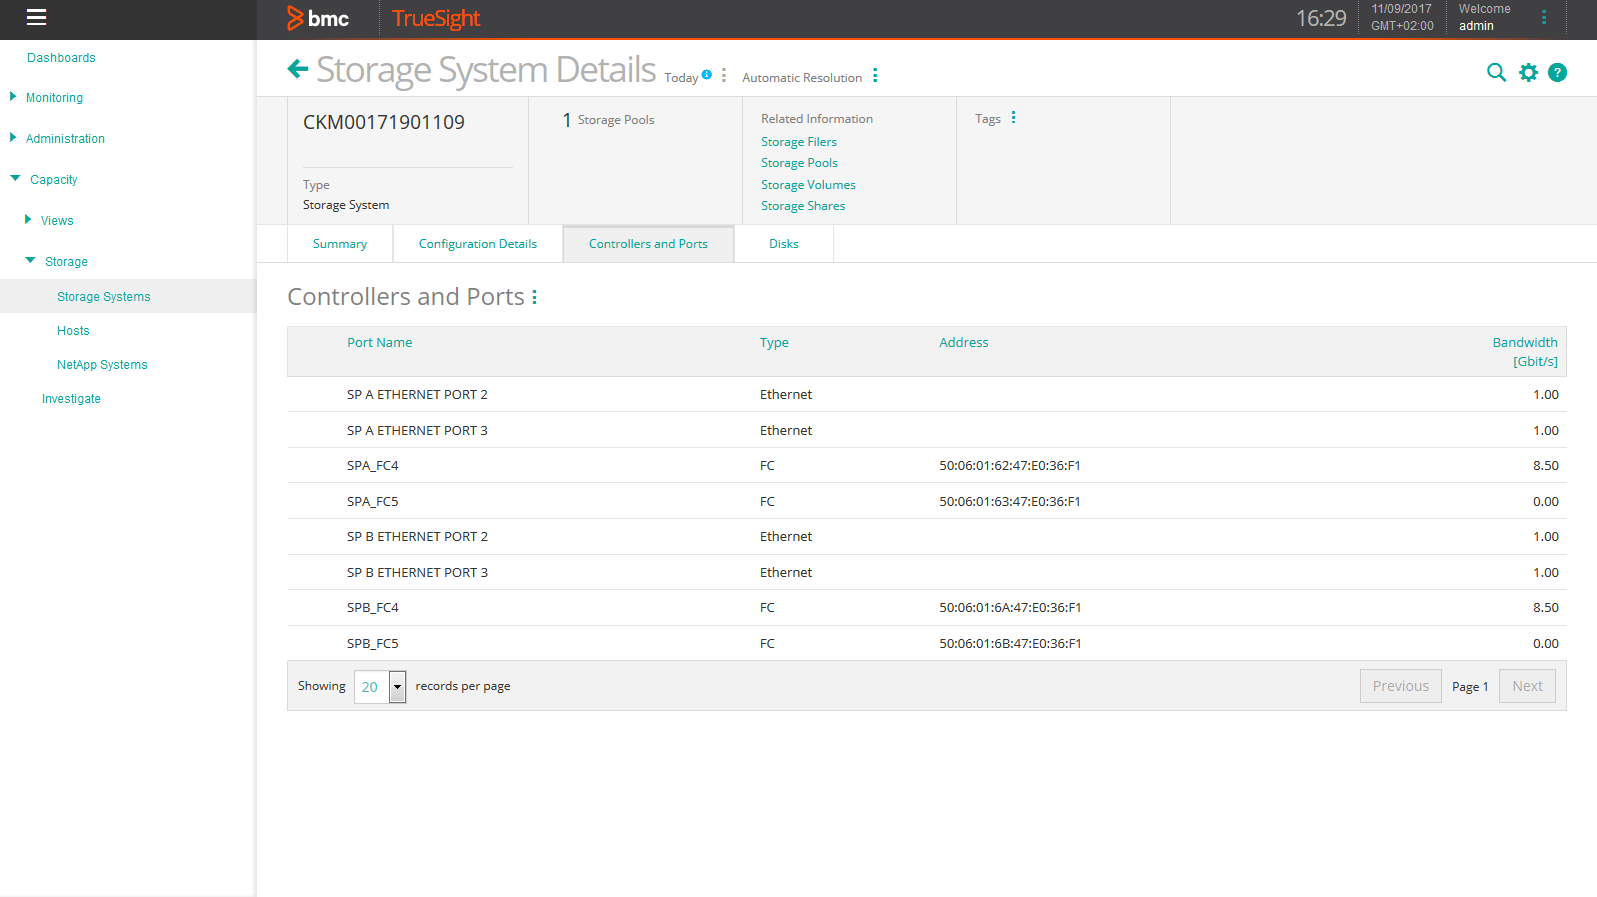
Task: Switch to the Disks tab
Action: coord(784,244)
